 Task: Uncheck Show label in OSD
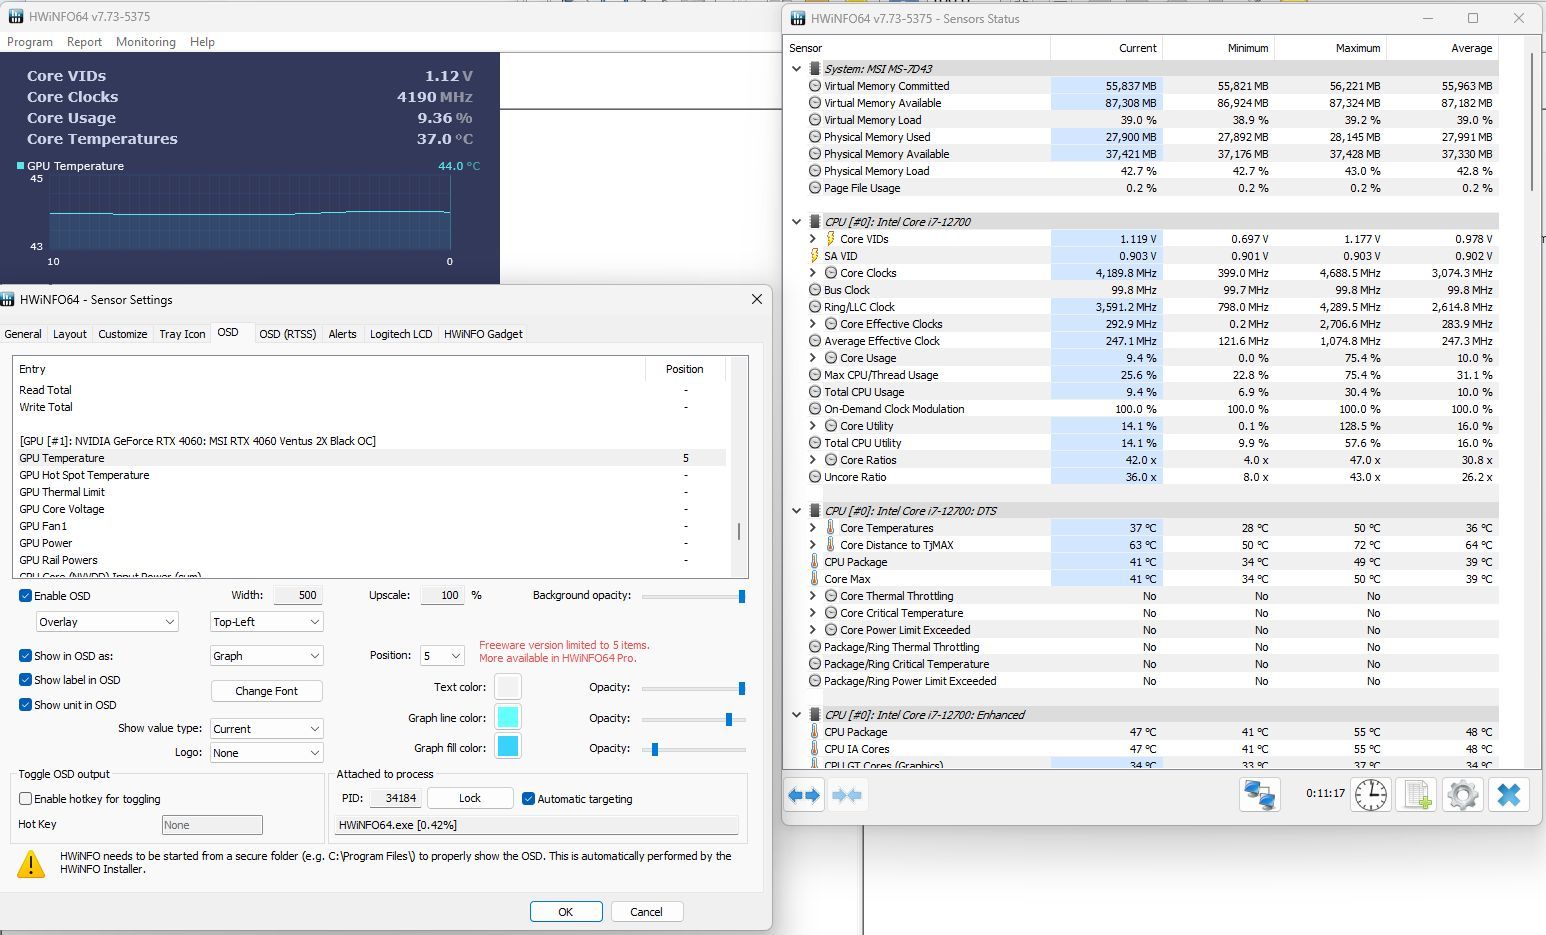pos(24,680)
